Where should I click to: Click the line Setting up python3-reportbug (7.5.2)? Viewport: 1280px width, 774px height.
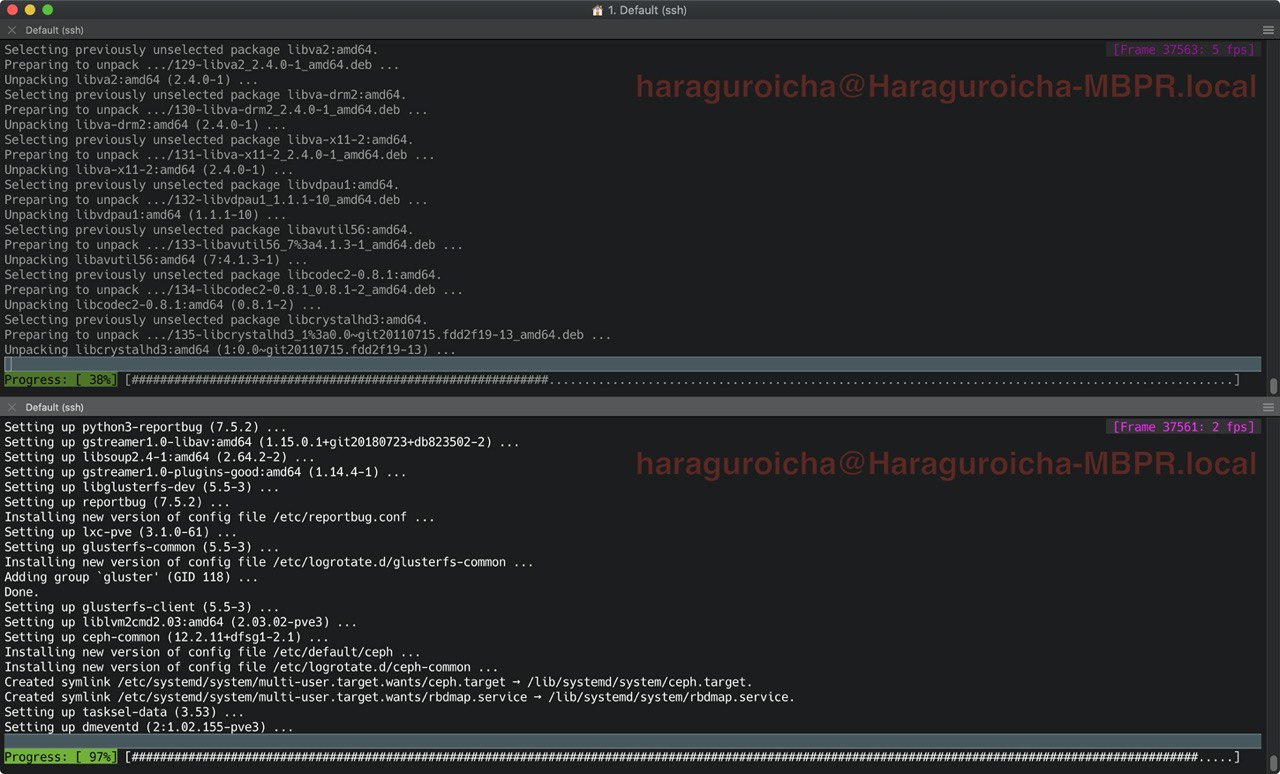click(145, 427)
